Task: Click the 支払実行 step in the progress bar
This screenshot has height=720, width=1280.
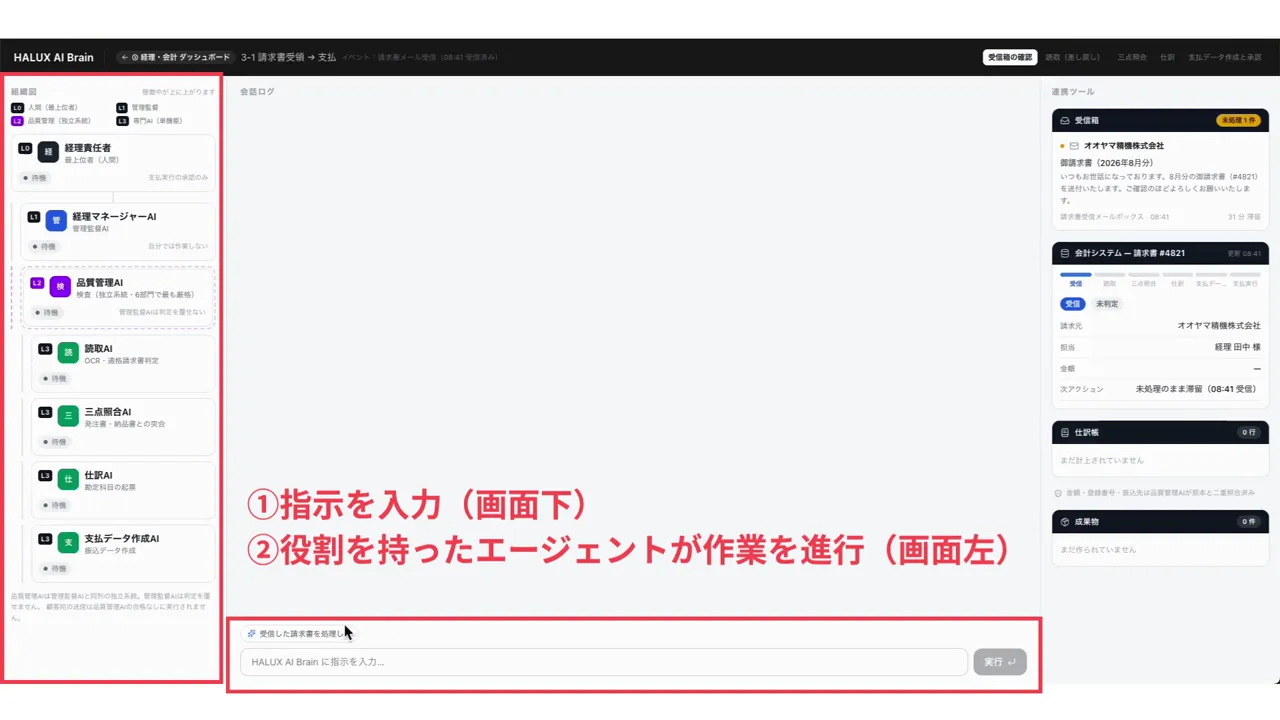Action: (1245, 279)
